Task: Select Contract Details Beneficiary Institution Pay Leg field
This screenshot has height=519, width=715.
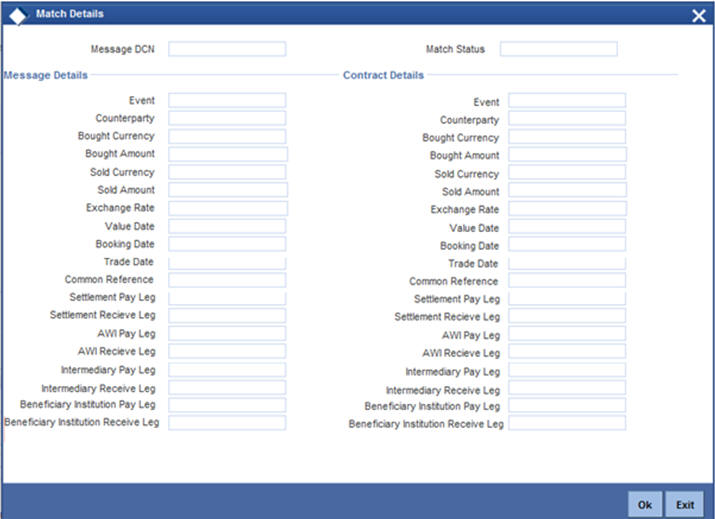Action: [x=567, y=405]
